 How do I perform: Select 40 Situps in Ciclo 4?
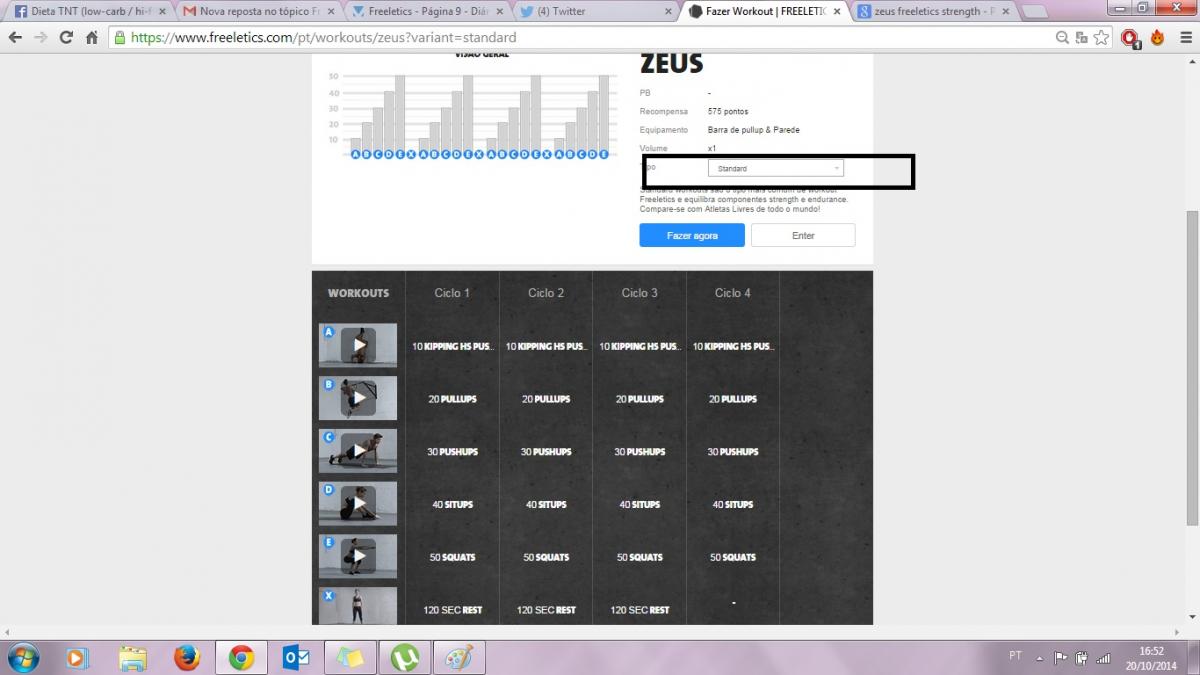[x=733, y=505]
